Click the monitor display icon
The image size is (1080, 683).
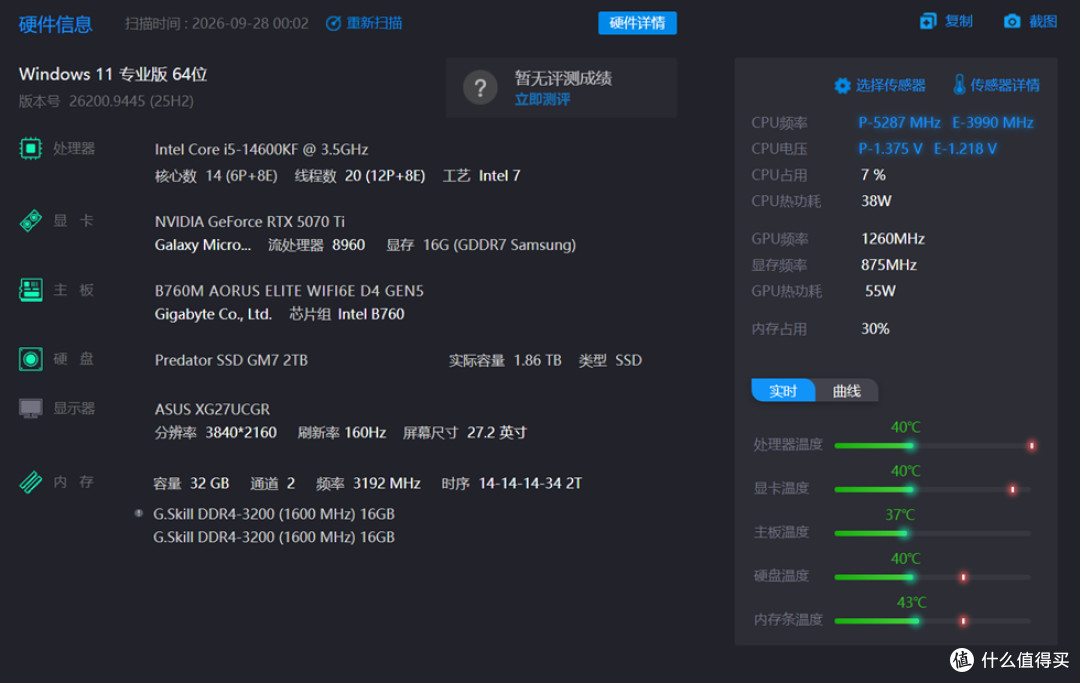[x=30, y=408]
